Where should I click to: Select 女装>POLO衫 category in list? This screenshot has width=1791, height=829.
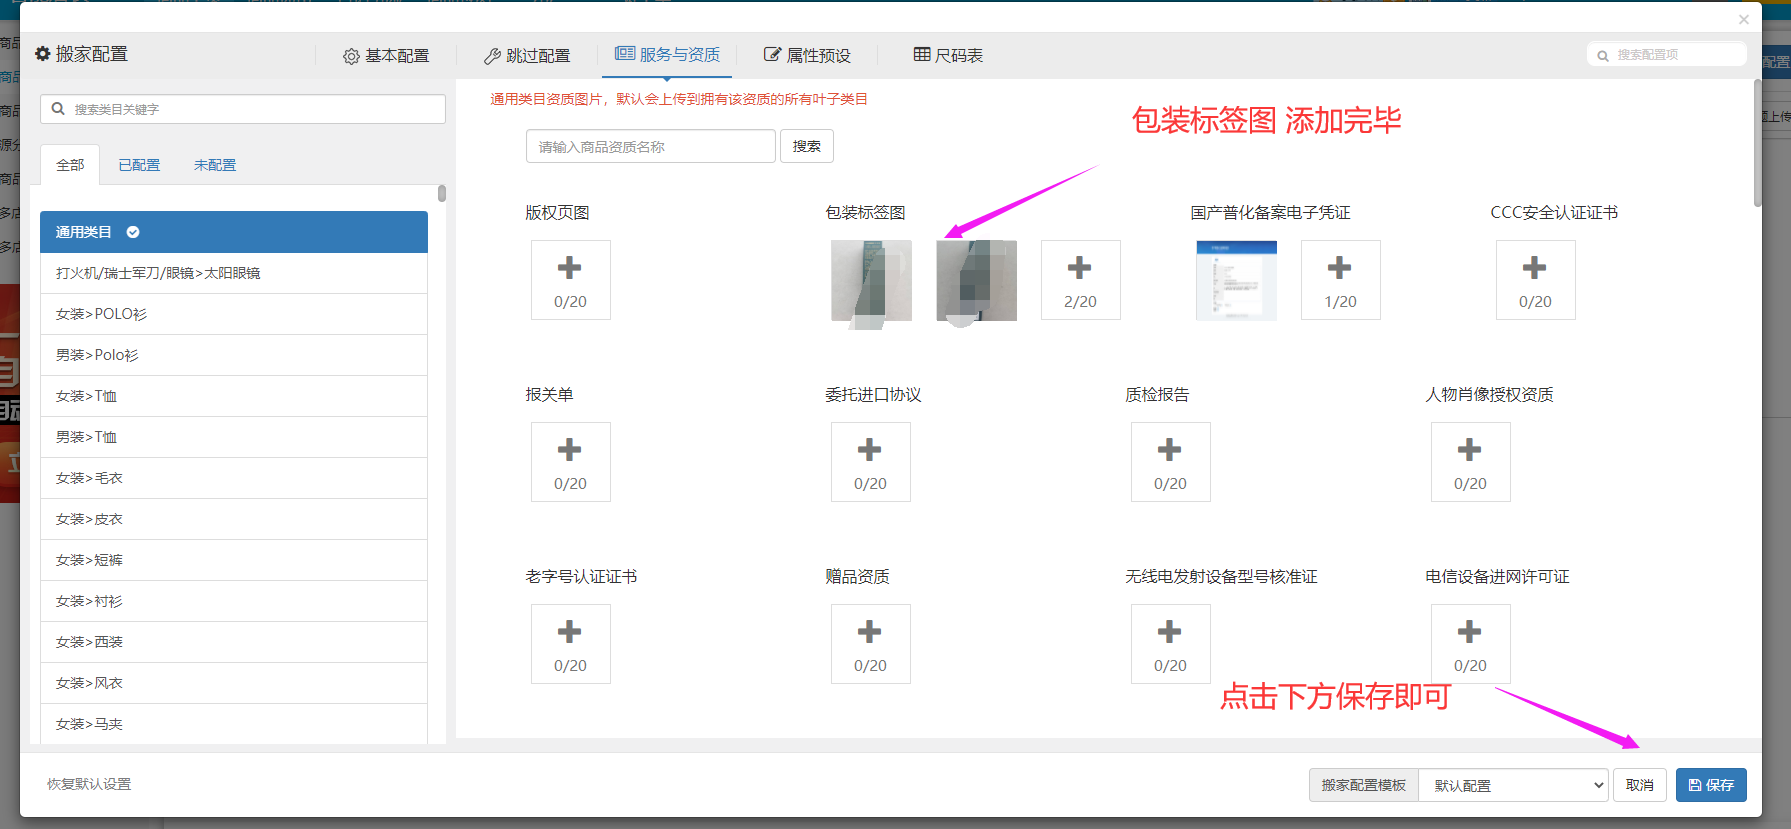[x=101, y=314]
